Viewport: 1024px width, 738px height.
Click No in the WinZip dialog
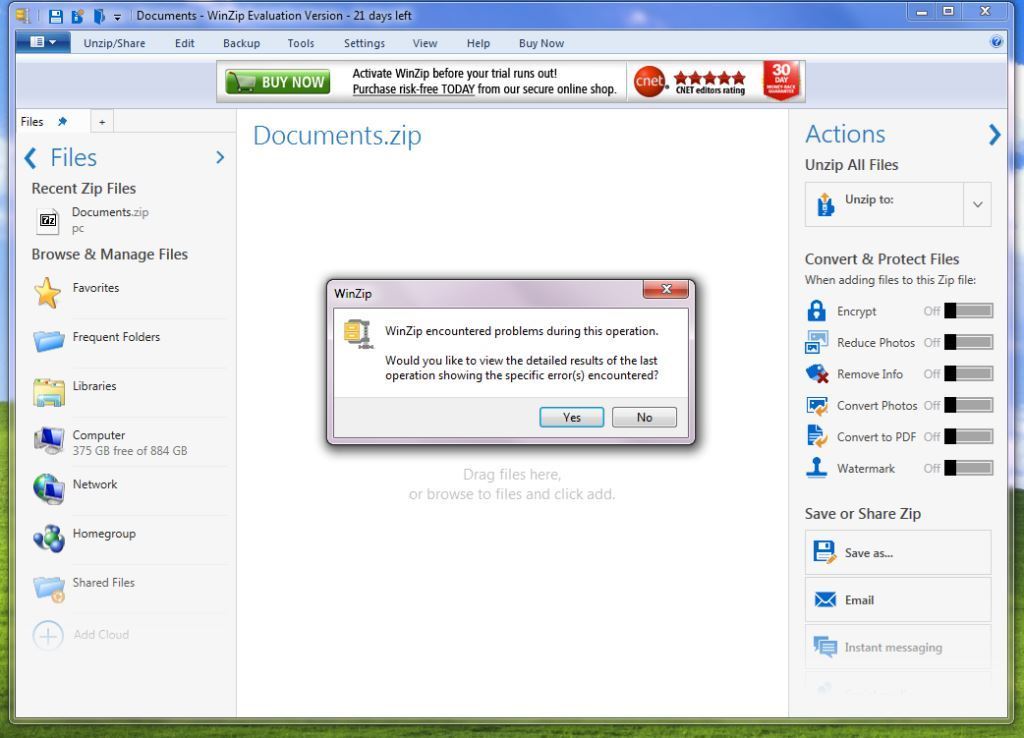644,417
